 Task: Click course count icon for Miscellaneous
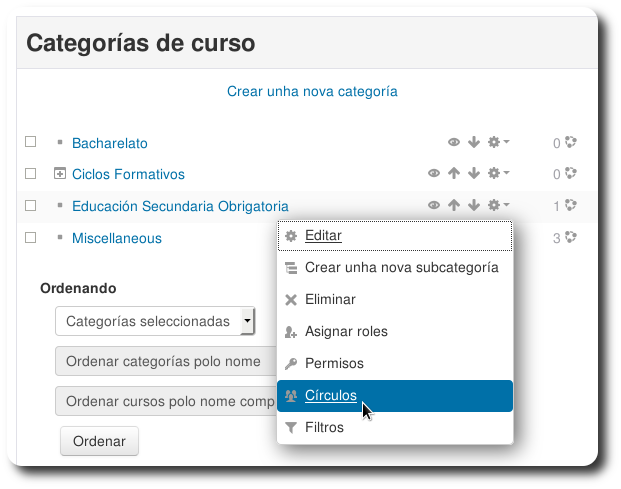pos(571,237)
